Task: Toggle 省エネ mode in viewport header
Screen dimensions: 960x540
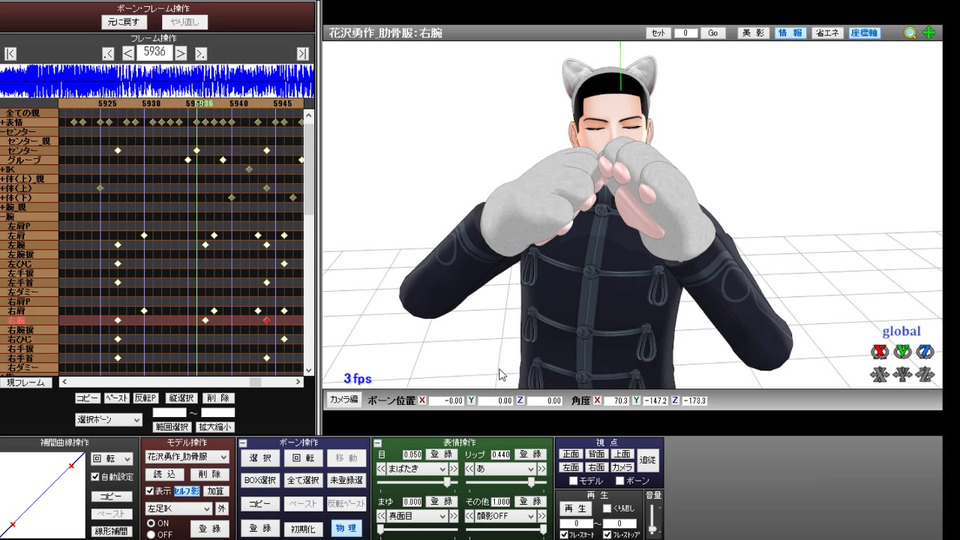Action: click(827, 33)
